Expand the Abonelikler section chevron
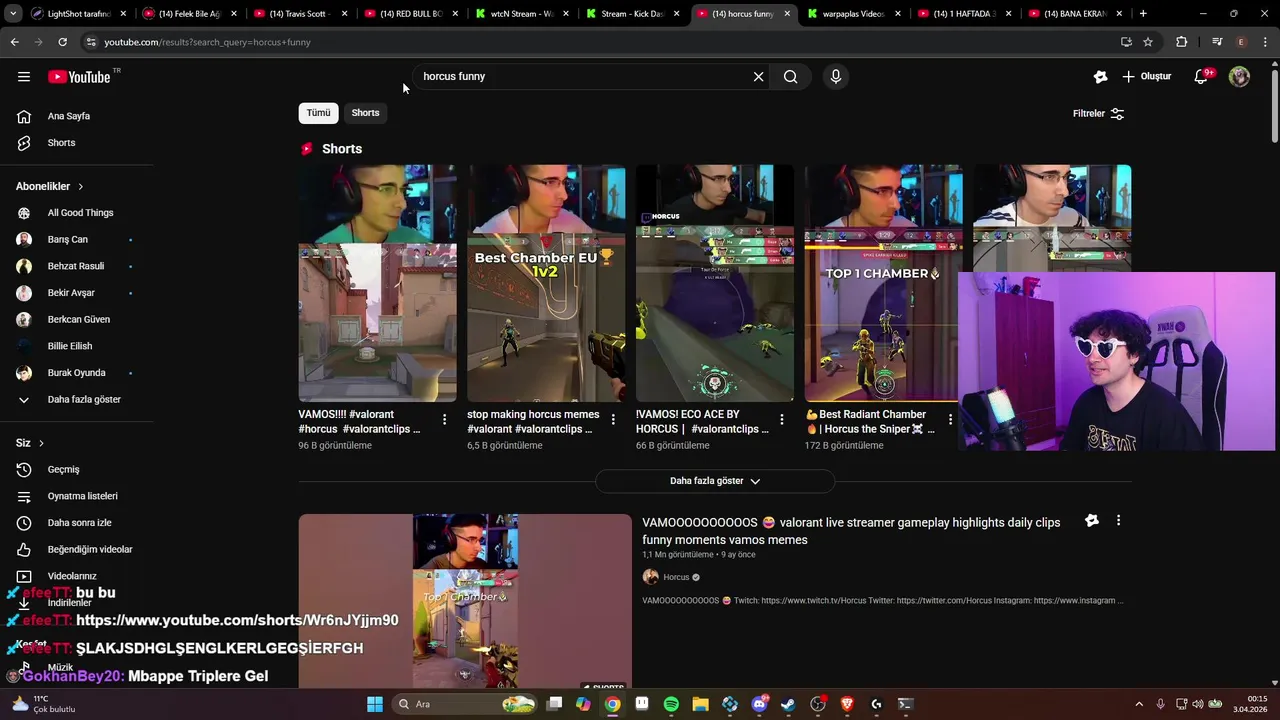Viewport: 1280px width, 720px height. 81,187
